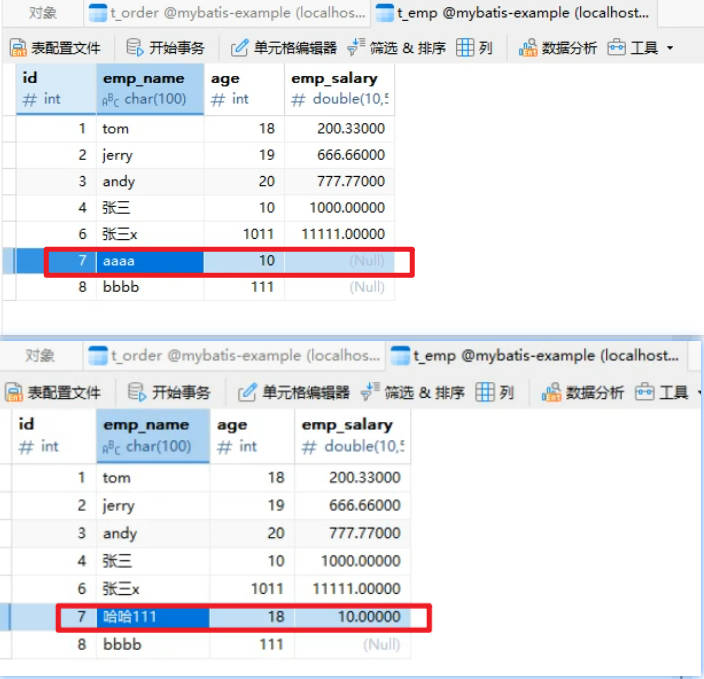Click 列 label in top window

pos(486,48)
